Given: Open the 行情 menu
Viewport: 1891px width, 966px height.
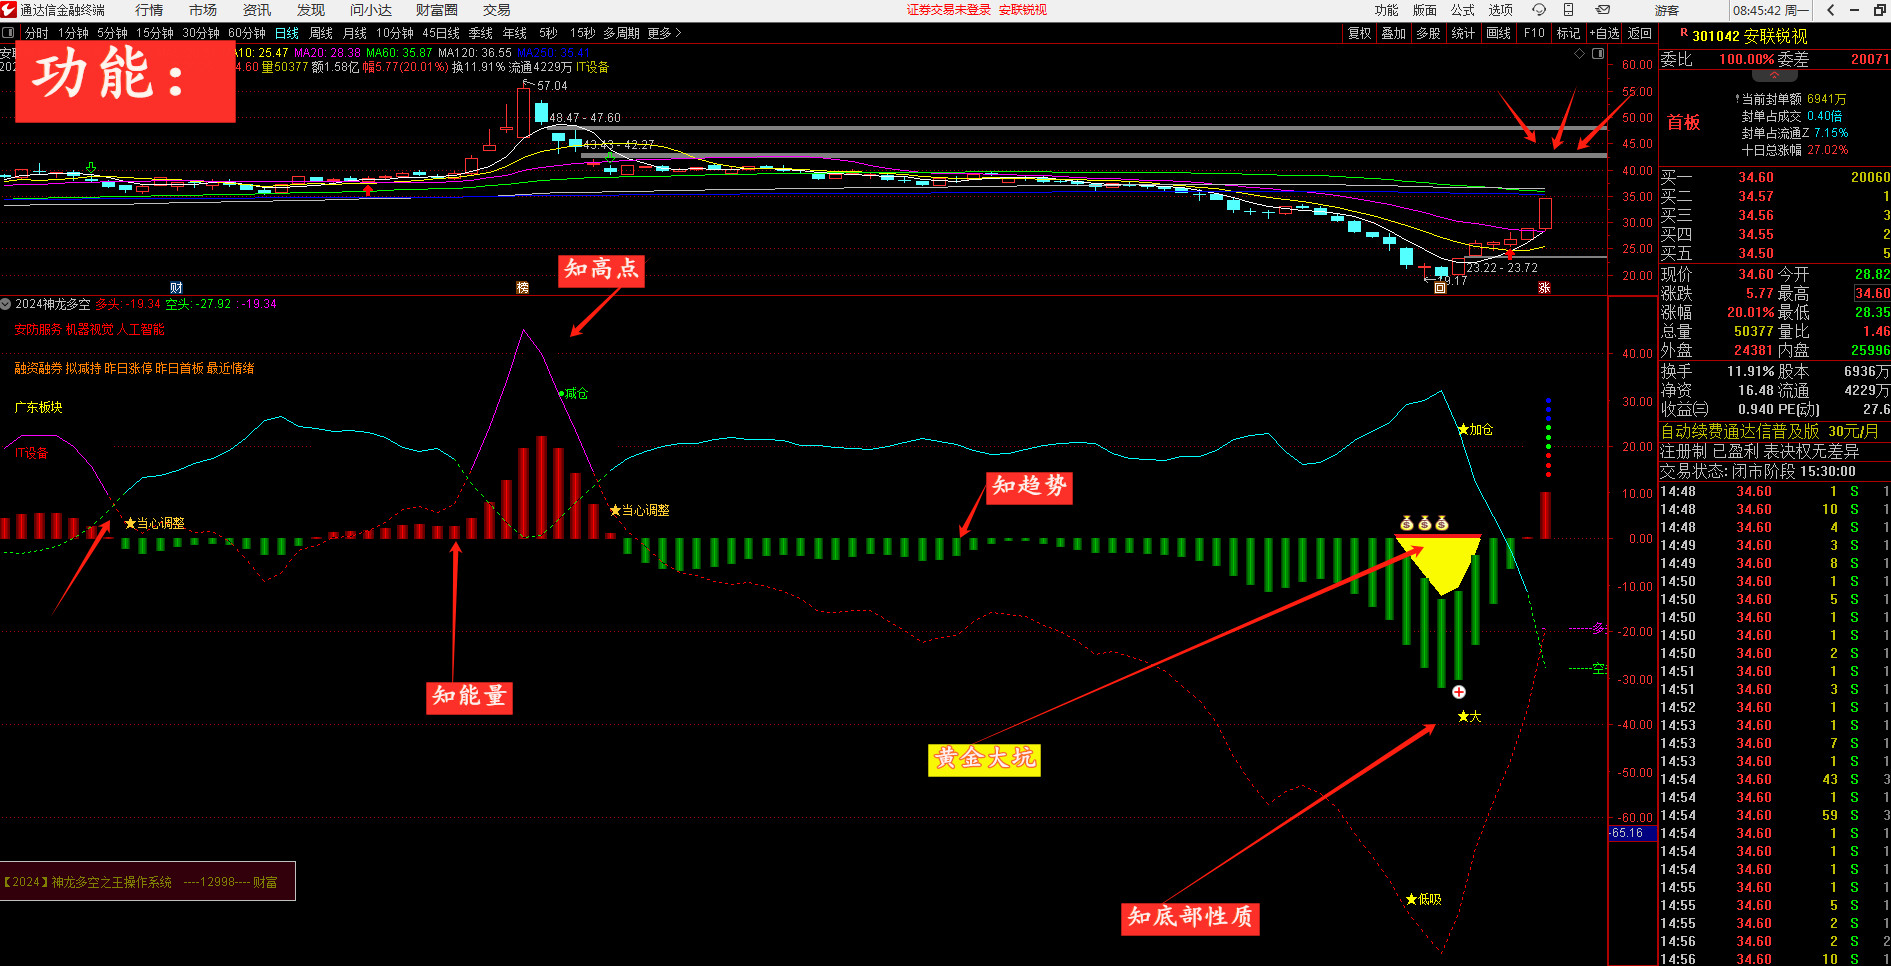Looking at the screenshot, I should (x=149, y=10).
